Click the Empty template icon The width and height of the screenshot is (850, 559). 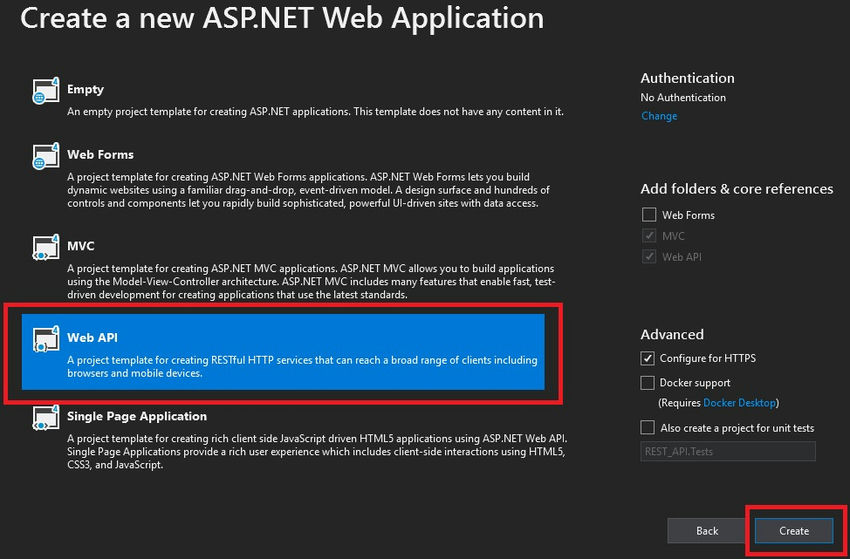(46, 91)
